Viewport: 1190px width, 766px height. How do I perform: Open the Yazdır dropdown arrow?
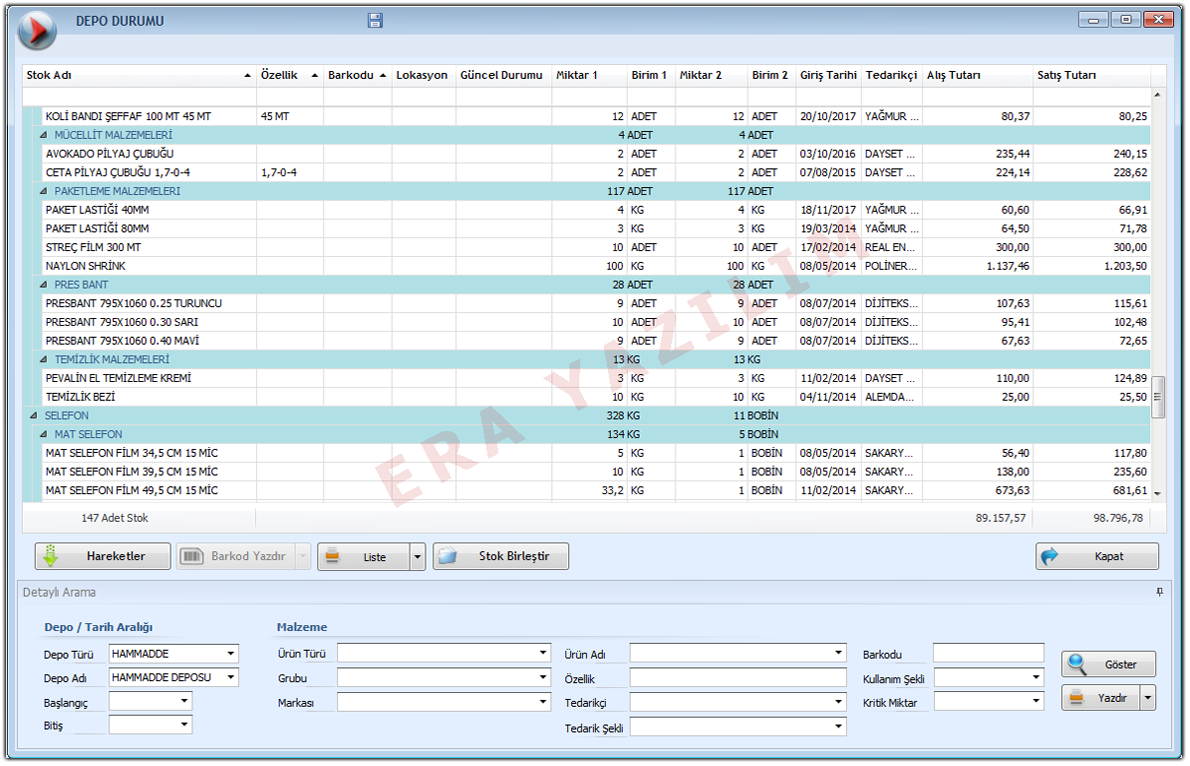[1148, 698]
